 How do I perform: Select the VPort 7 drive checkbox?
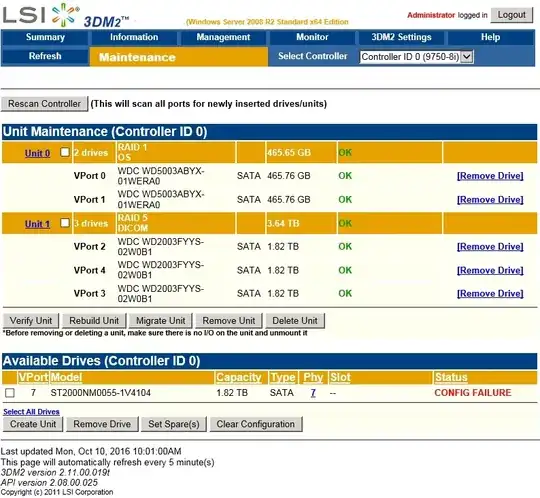pos(10,393)
